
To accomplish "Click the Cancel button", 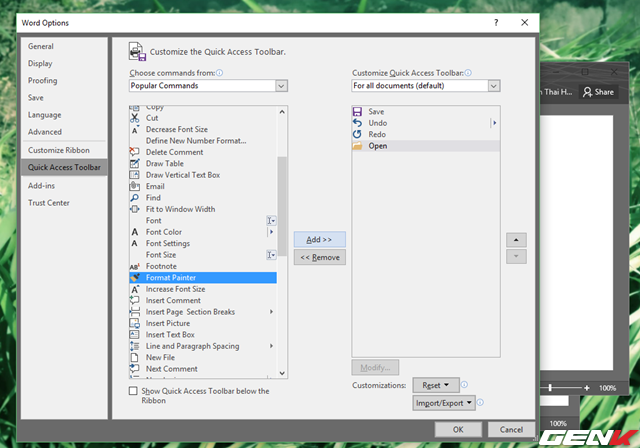I will (x=511, y=430).
